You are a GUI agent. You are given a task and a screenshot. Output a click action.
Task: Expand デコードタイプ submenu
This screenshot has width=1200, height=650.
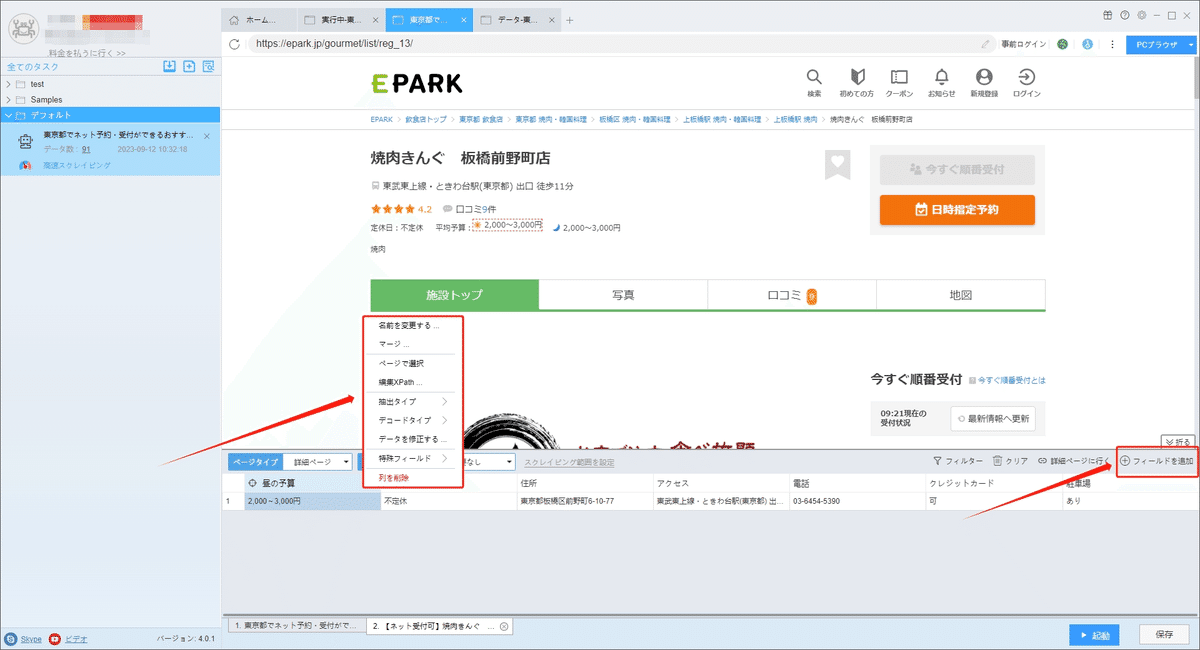411,420
